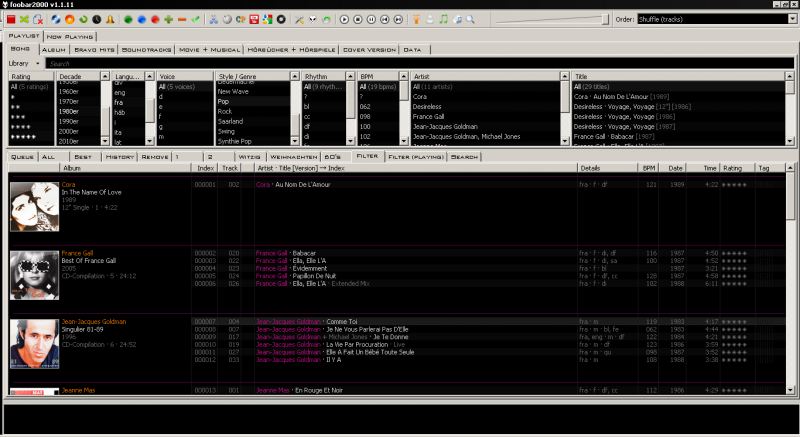
Task: Select the track Comme Toi in the playlist
Action: click(x=341, y=322)
